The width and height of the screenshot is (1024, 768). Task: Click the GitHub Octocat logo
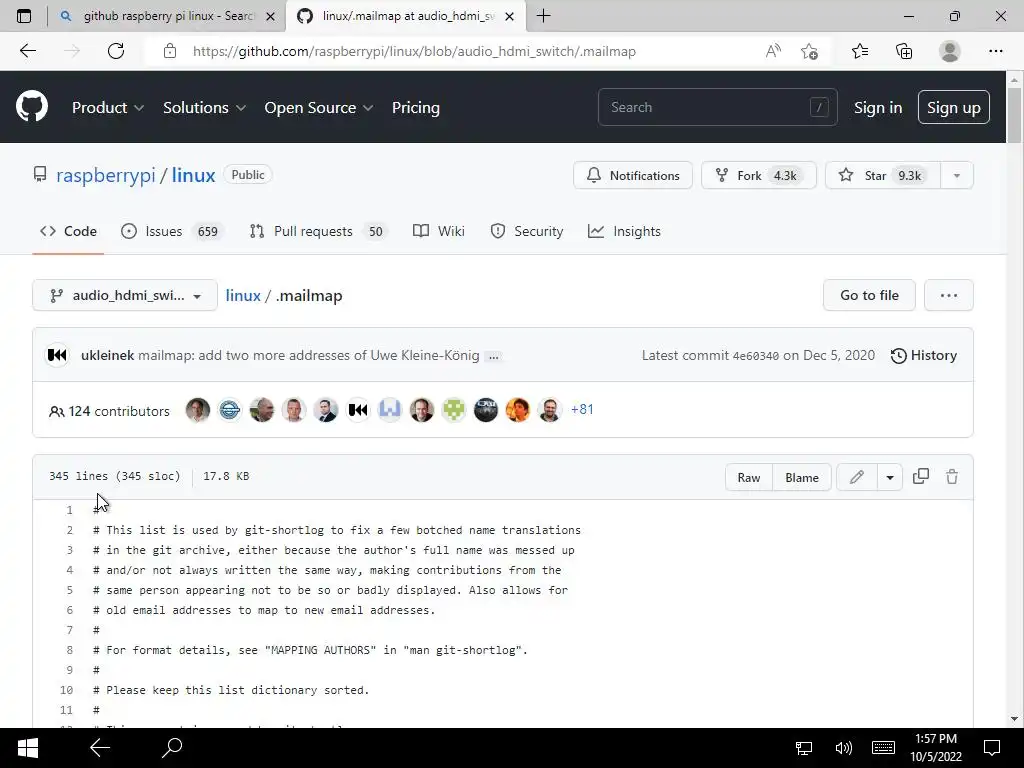[32, 106]
